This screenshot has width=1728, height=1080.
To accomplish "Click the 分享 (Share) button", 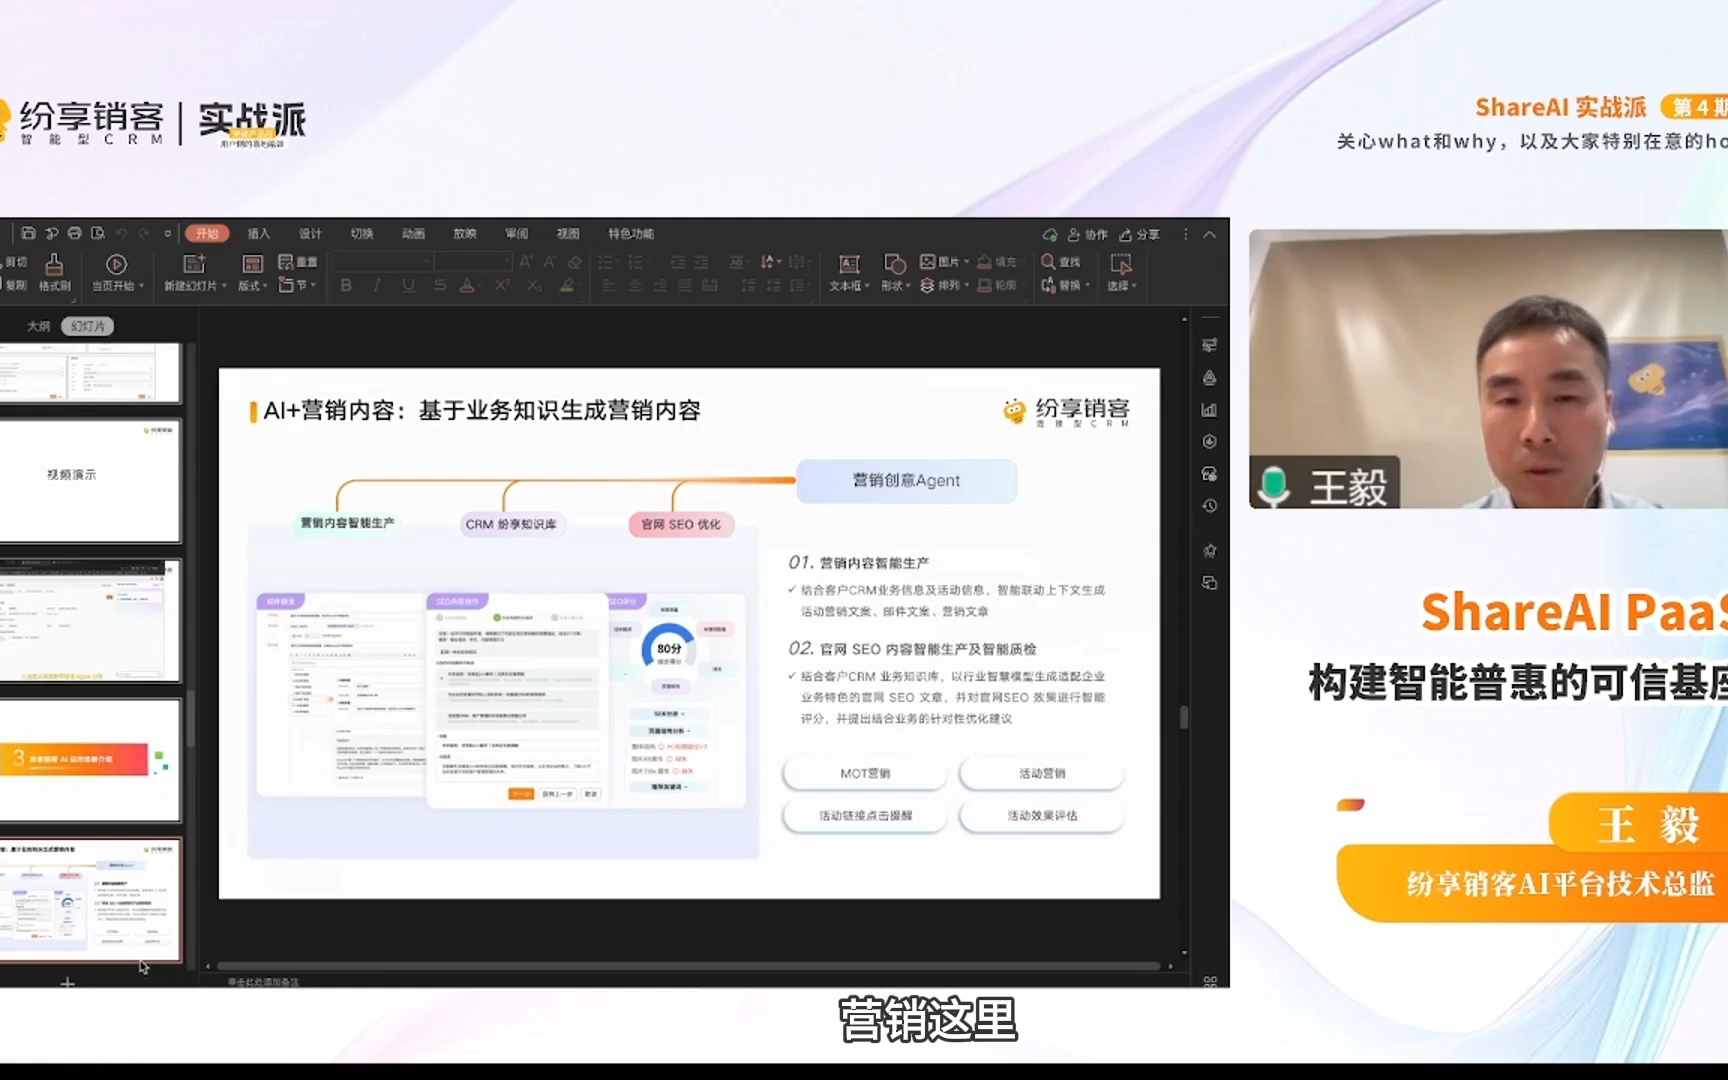I will click(x=1140, y=234).
